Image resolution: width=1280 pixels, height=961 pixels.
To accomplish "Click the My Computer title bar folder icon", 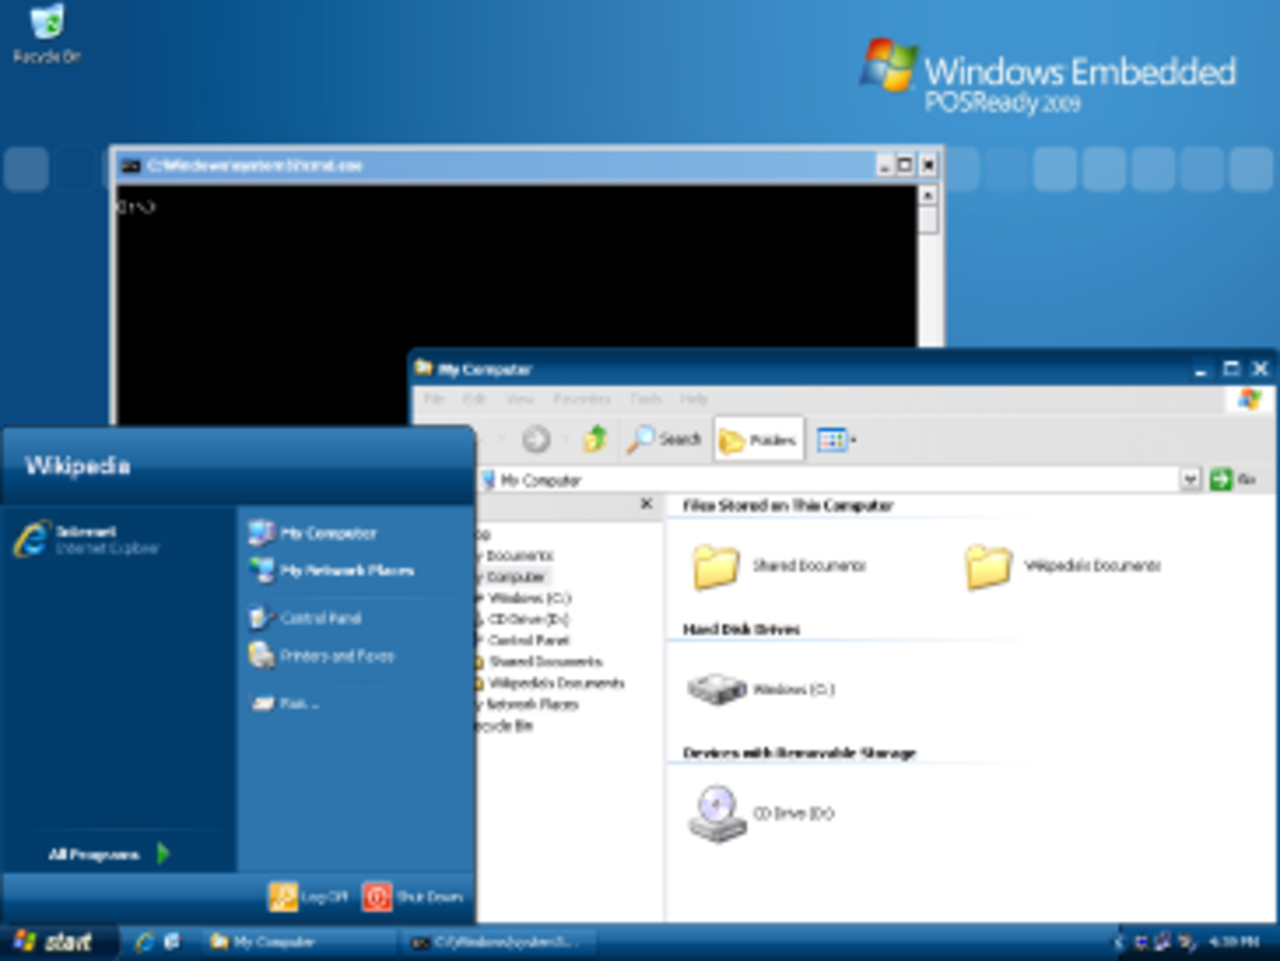I will 424,369.
